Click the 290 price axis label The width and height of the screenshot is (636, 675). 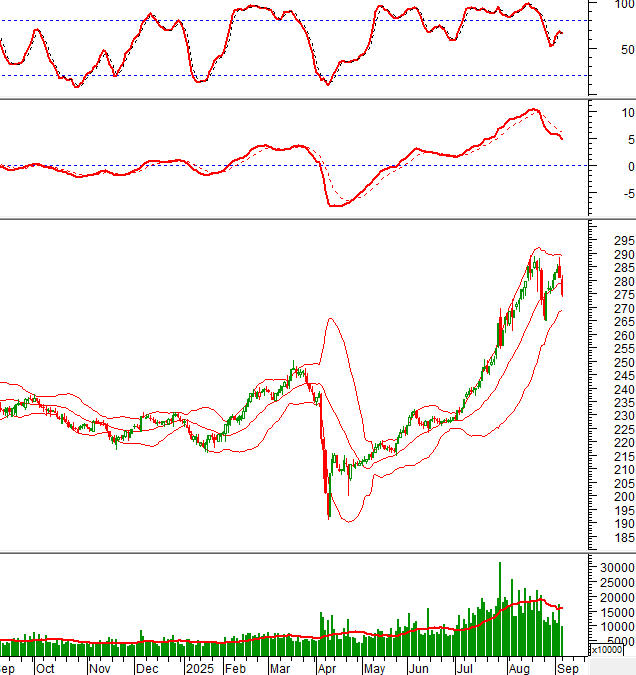pos(624,254)
